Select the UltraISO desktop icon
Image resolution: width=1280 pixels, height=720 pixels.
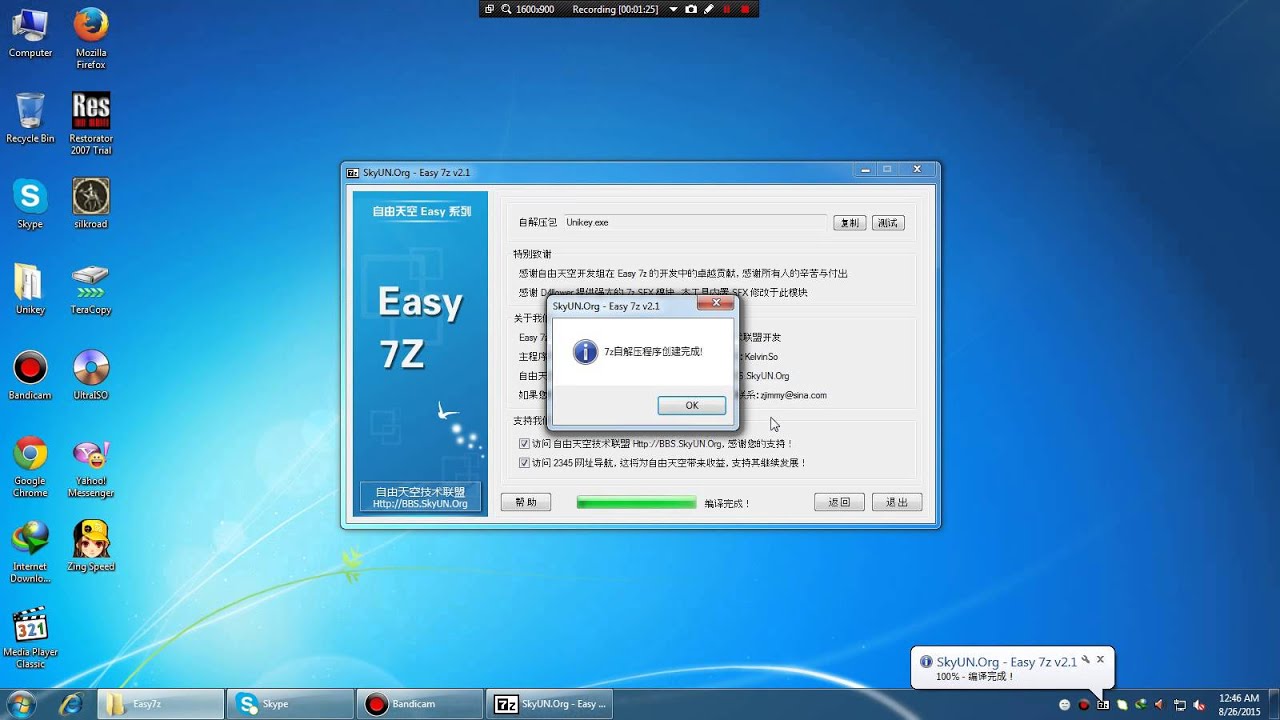pos(91,375)
